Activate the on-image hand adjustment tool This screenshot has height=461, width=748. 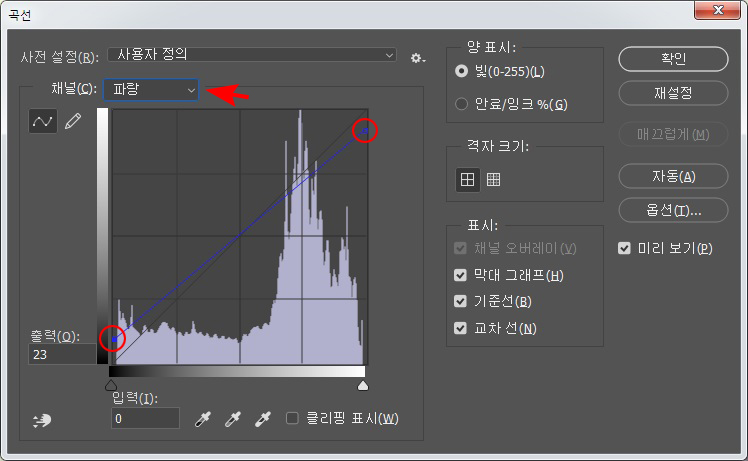(42, 420)
